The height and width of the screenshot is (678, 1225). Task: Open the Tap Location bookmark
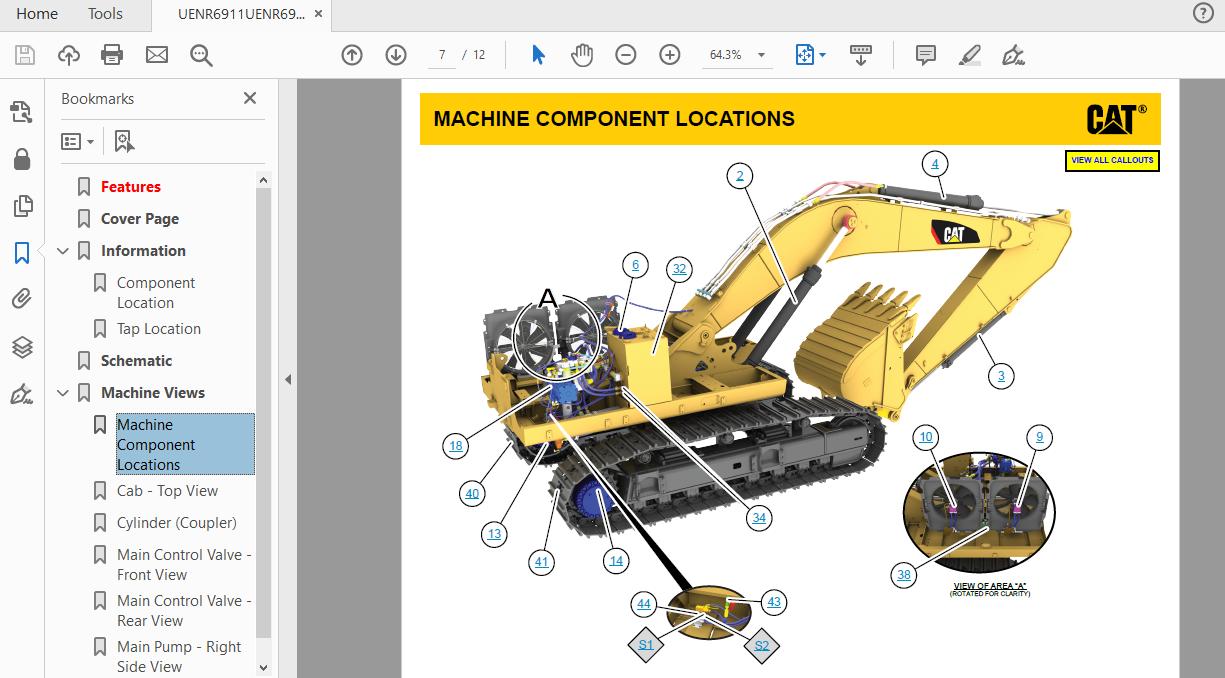tap(159, 329)
